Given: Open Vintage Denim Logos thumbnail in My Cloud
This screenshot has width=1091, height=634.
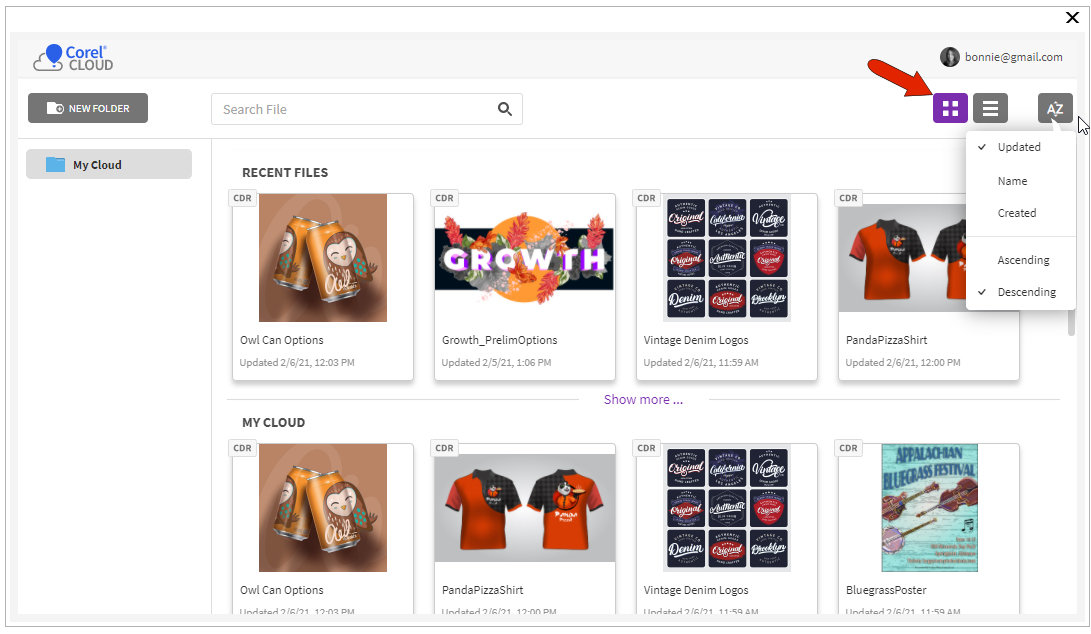Looking at the screenshot, I should 726,507.
